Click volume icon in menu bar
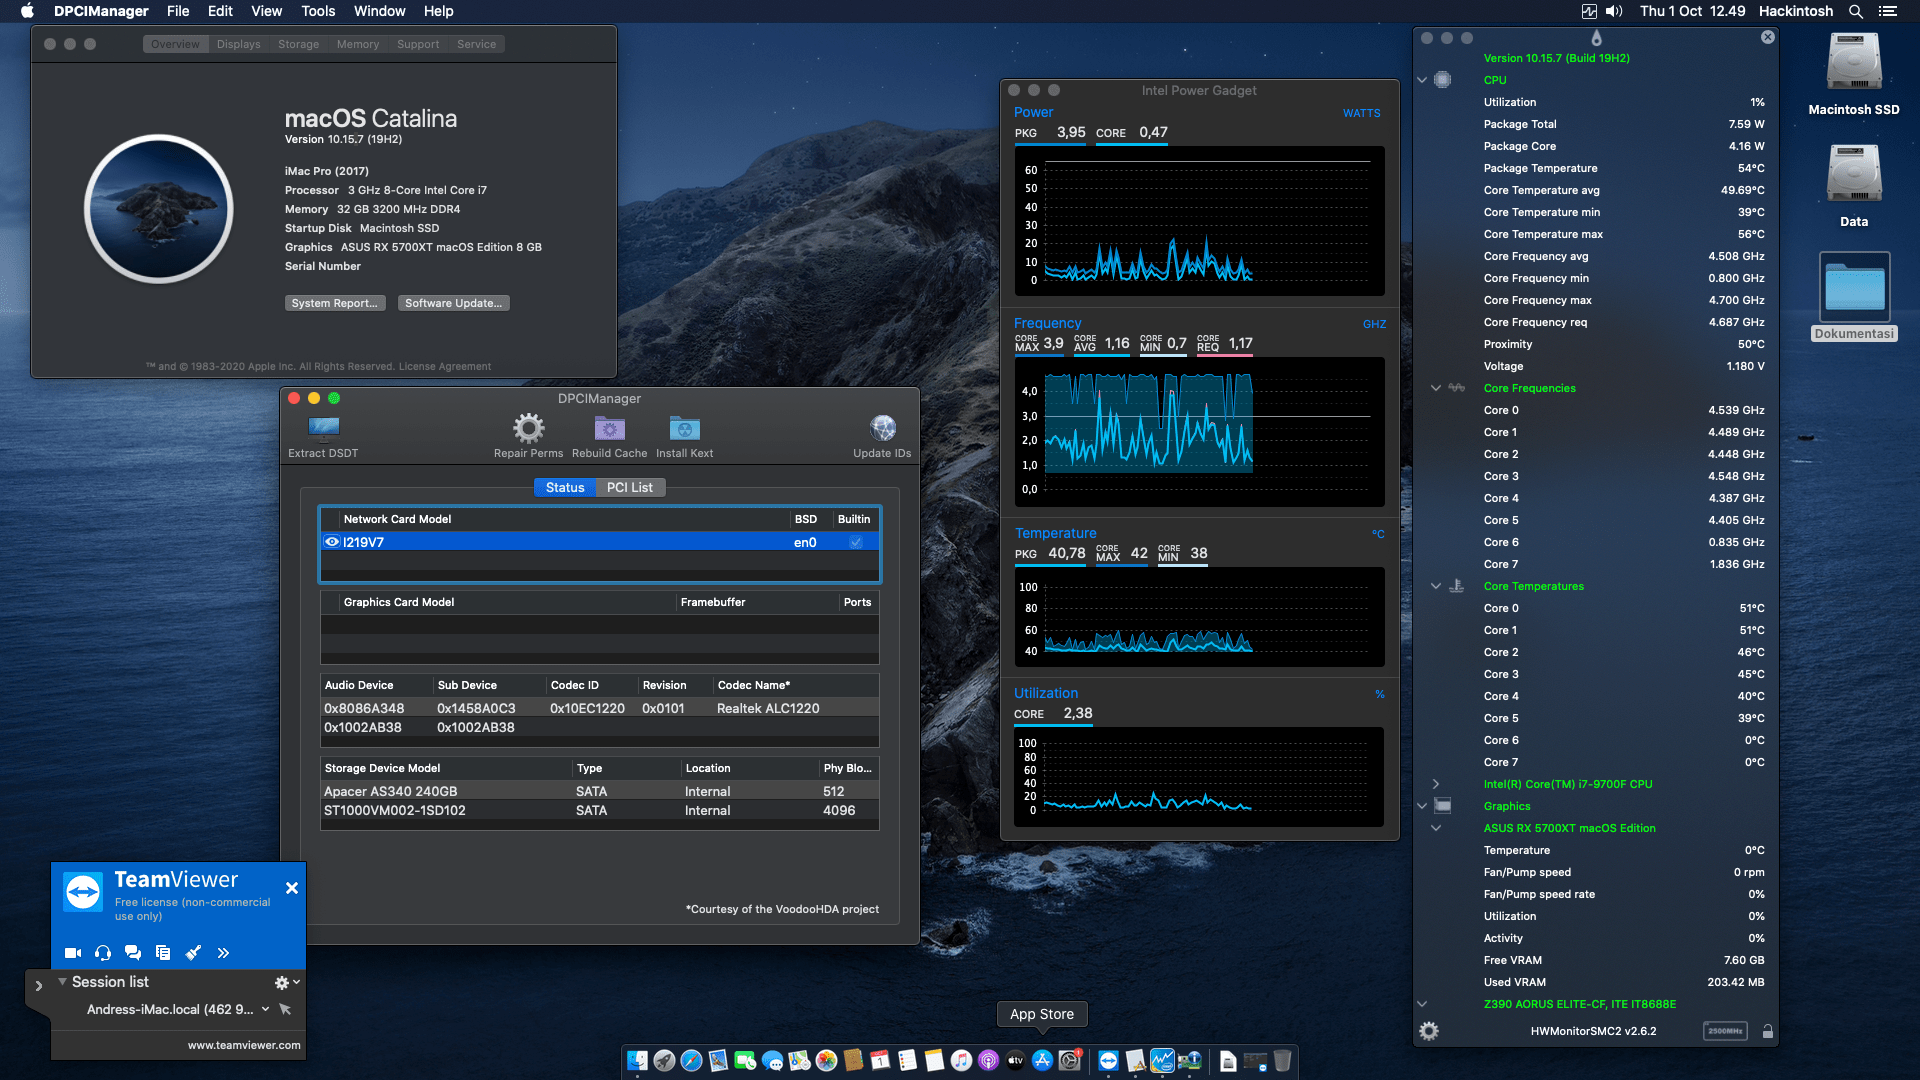 1614,11
